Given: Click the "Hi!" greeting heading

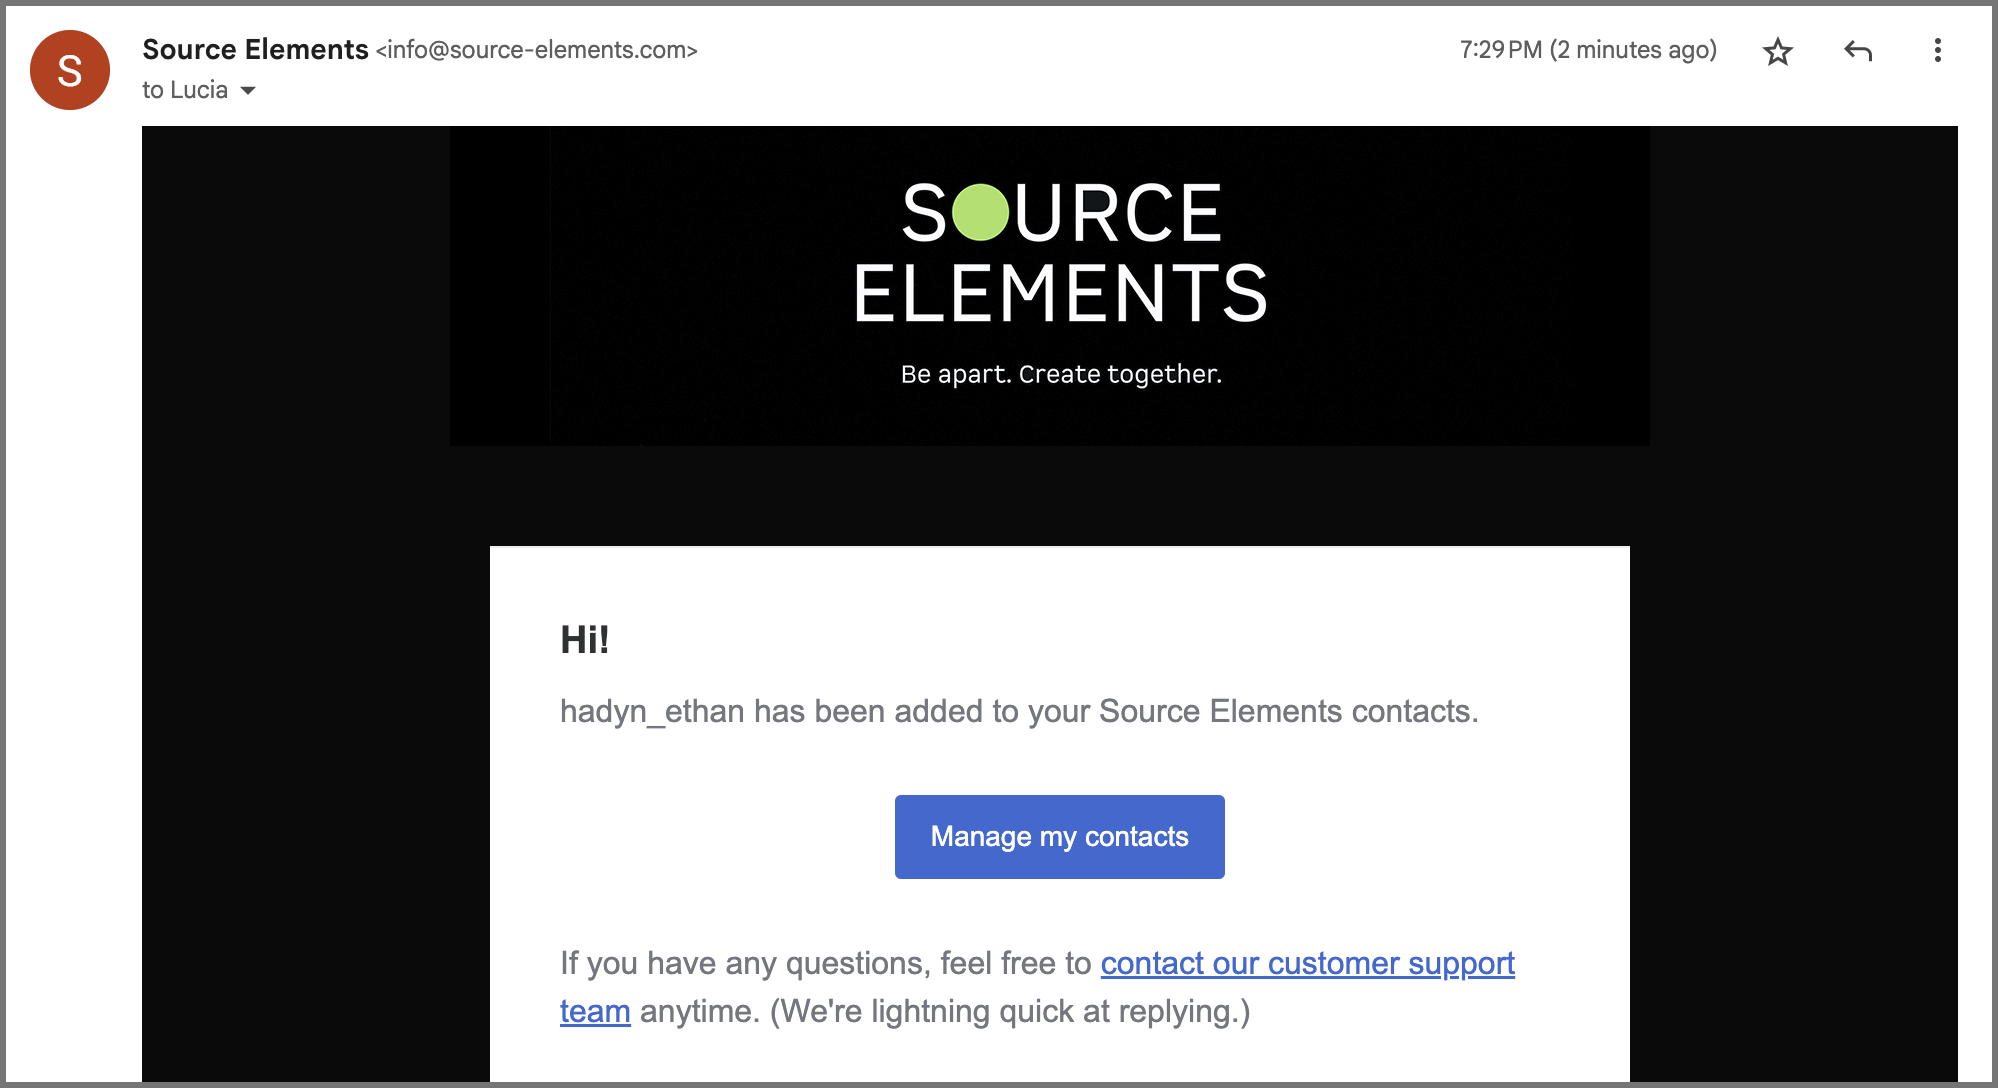Looking at the screenshot, I should [x=585, y=640].
